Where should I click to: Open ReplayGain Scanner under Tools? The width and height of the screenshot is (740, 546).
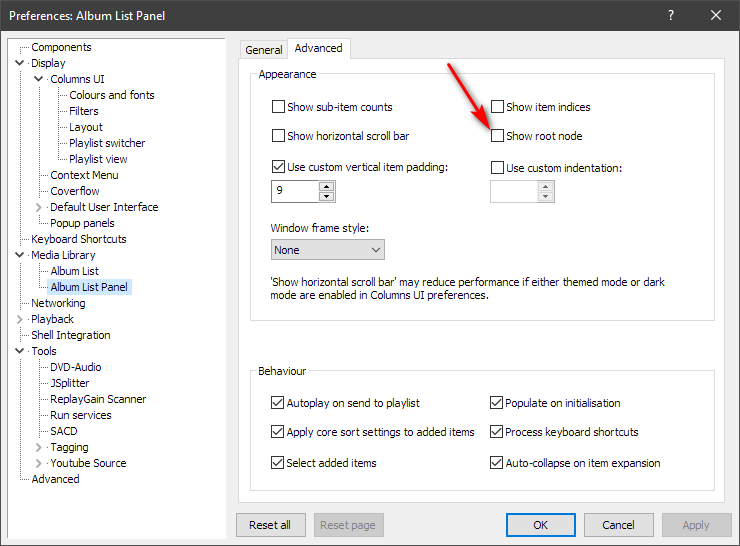98,399
